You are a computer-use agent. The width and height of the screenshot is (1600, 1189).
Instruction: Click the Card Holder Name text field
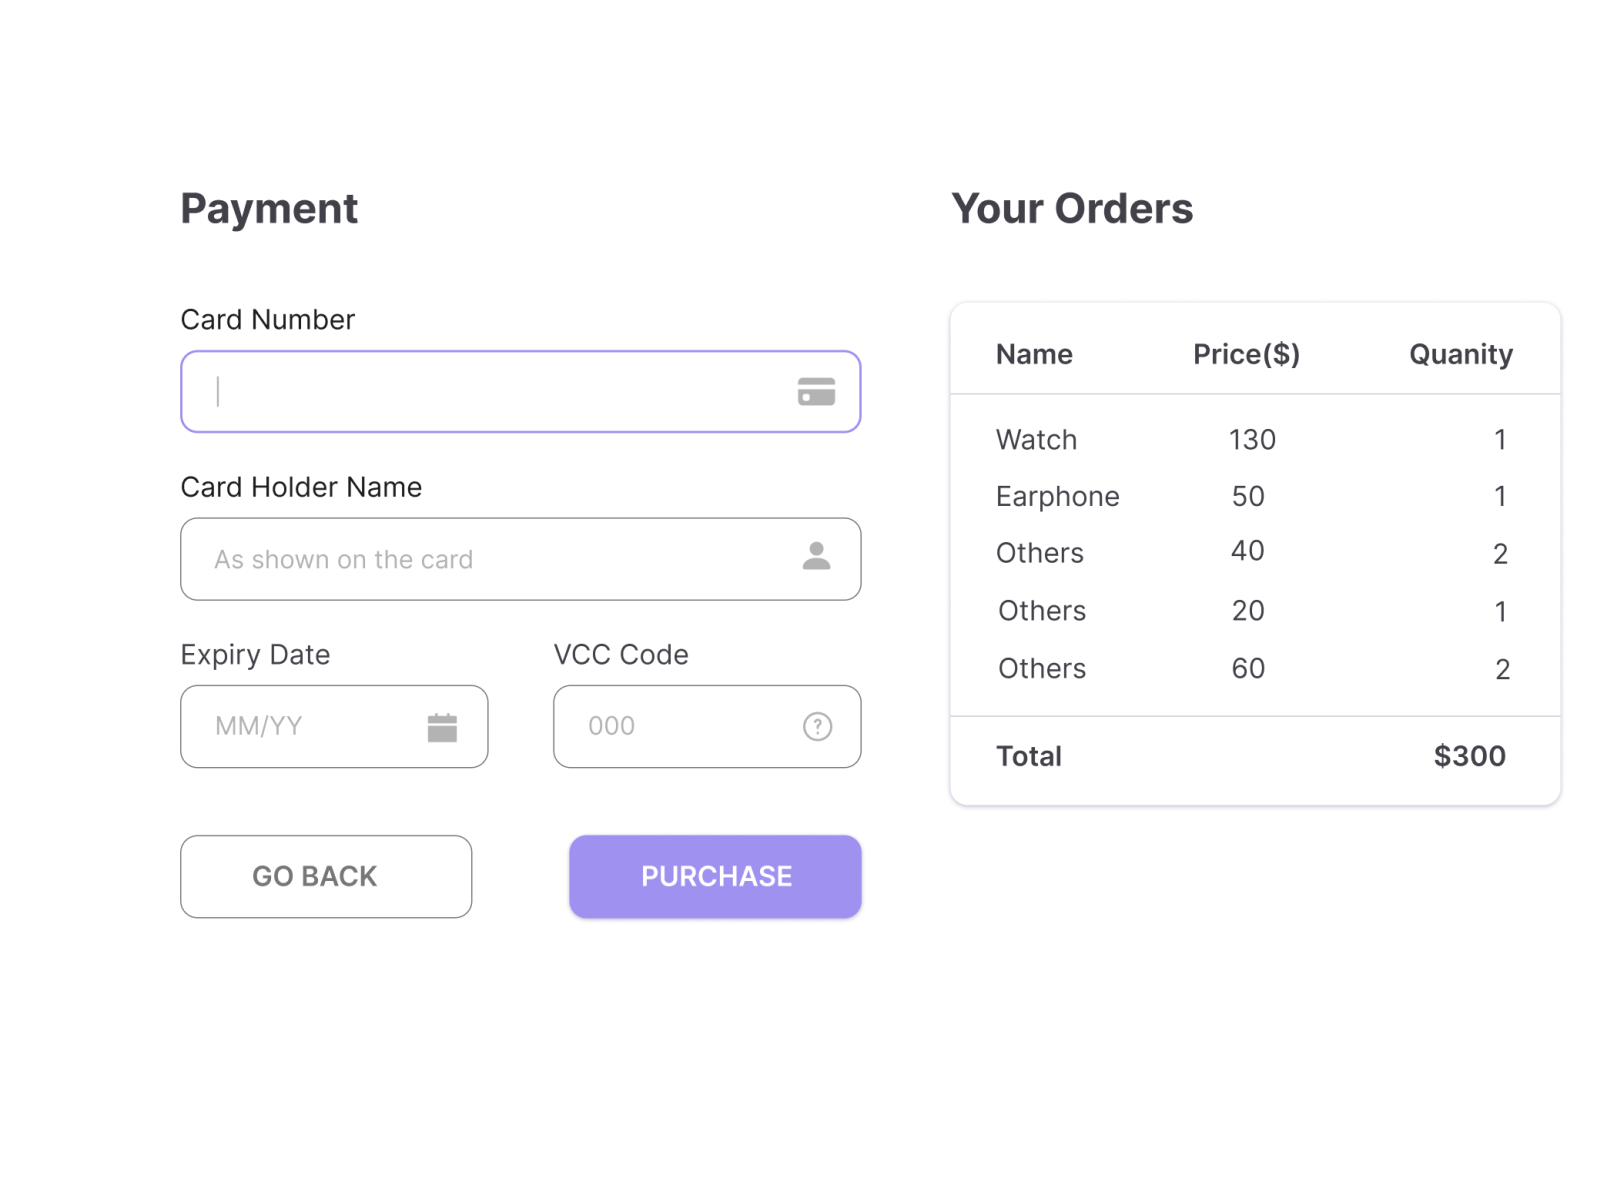coord(520,559)
